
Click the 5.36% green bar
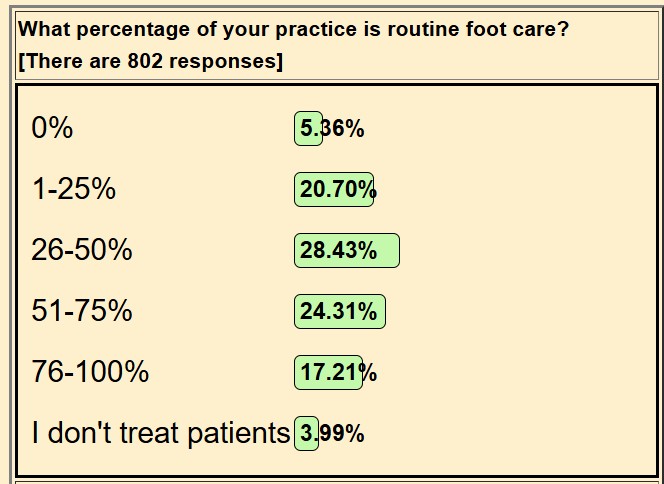click(308, 128)
